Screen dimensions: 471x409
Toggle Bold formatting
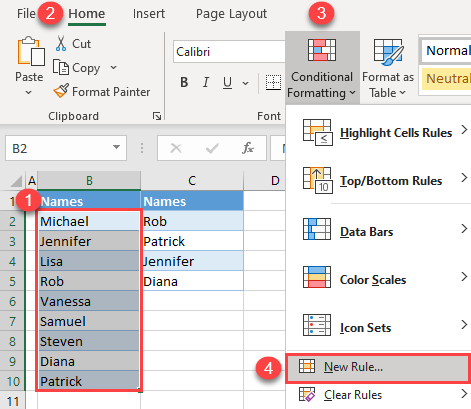pos(184,82)
